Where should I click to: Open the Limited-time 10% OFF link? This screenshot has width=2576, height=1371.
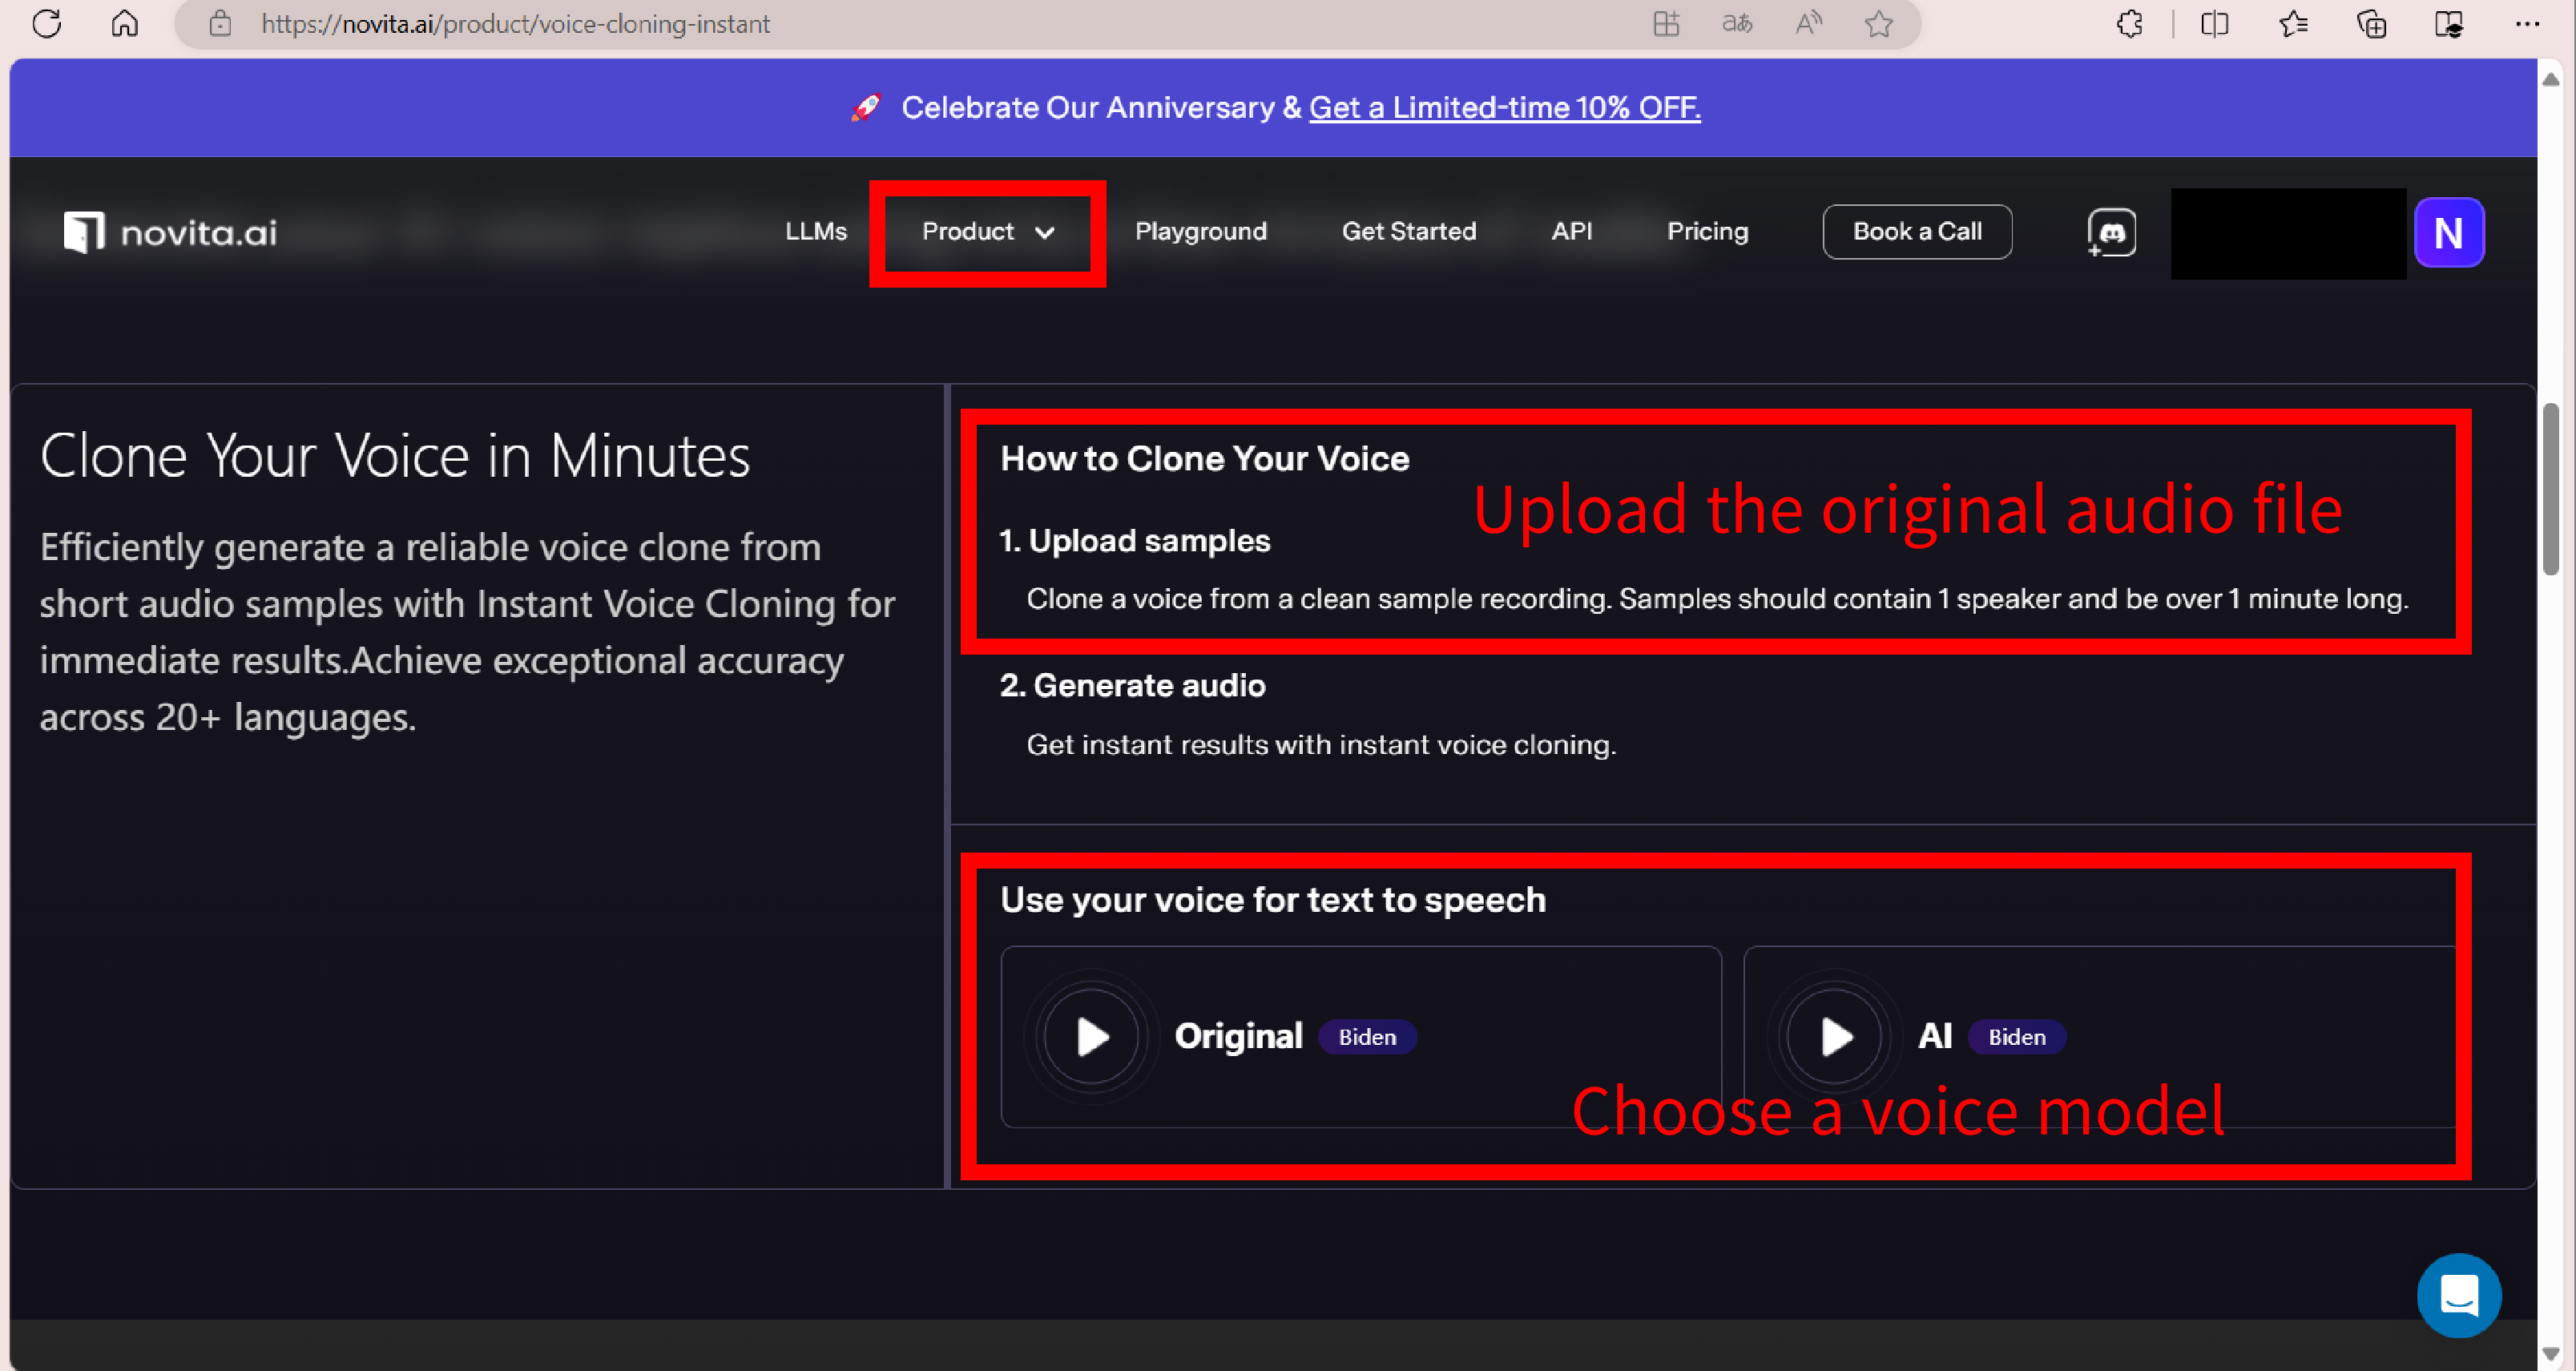(1504, 107)
